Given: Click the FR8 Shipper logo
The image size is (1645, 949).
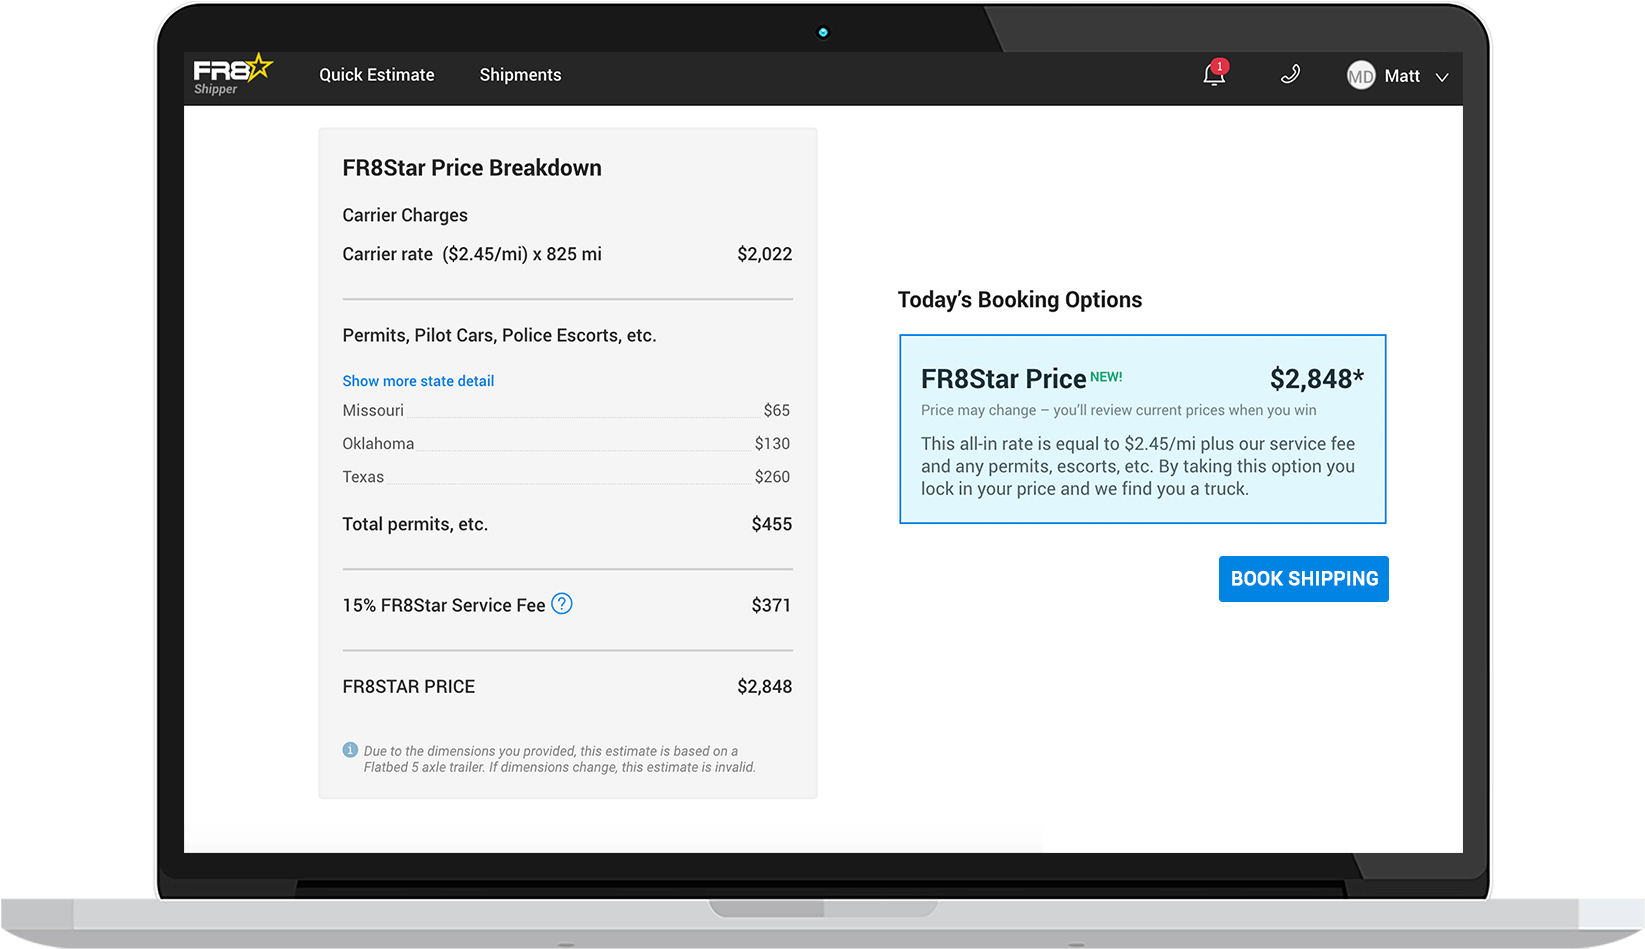Looking at the screenshot, I should click(230, 73).
